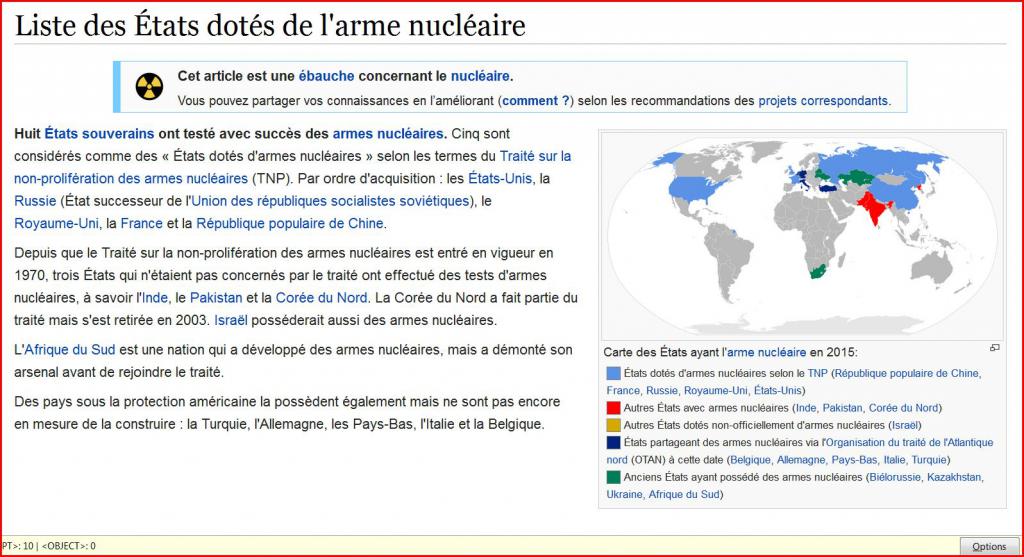Viewport: 1024px width, 557px height.
Task: Open the 'Russie' link in the map legend
Action: tap(662, 390)
